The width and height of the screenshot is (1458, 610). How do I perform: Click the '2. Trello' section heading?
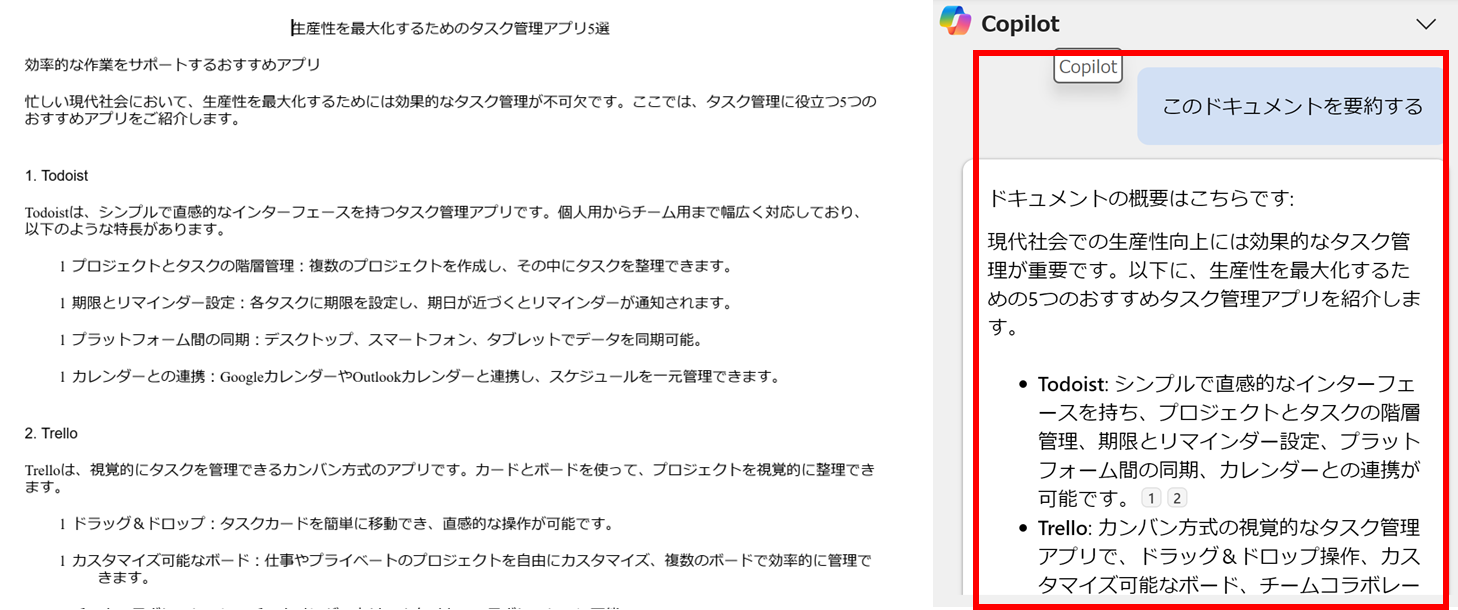coord(51,433)
